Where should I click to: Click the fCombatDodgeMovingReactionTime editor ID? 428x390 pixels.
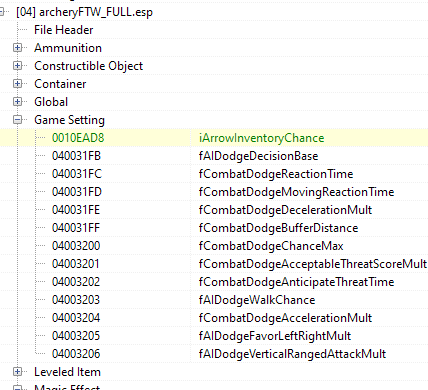[297, 192]
